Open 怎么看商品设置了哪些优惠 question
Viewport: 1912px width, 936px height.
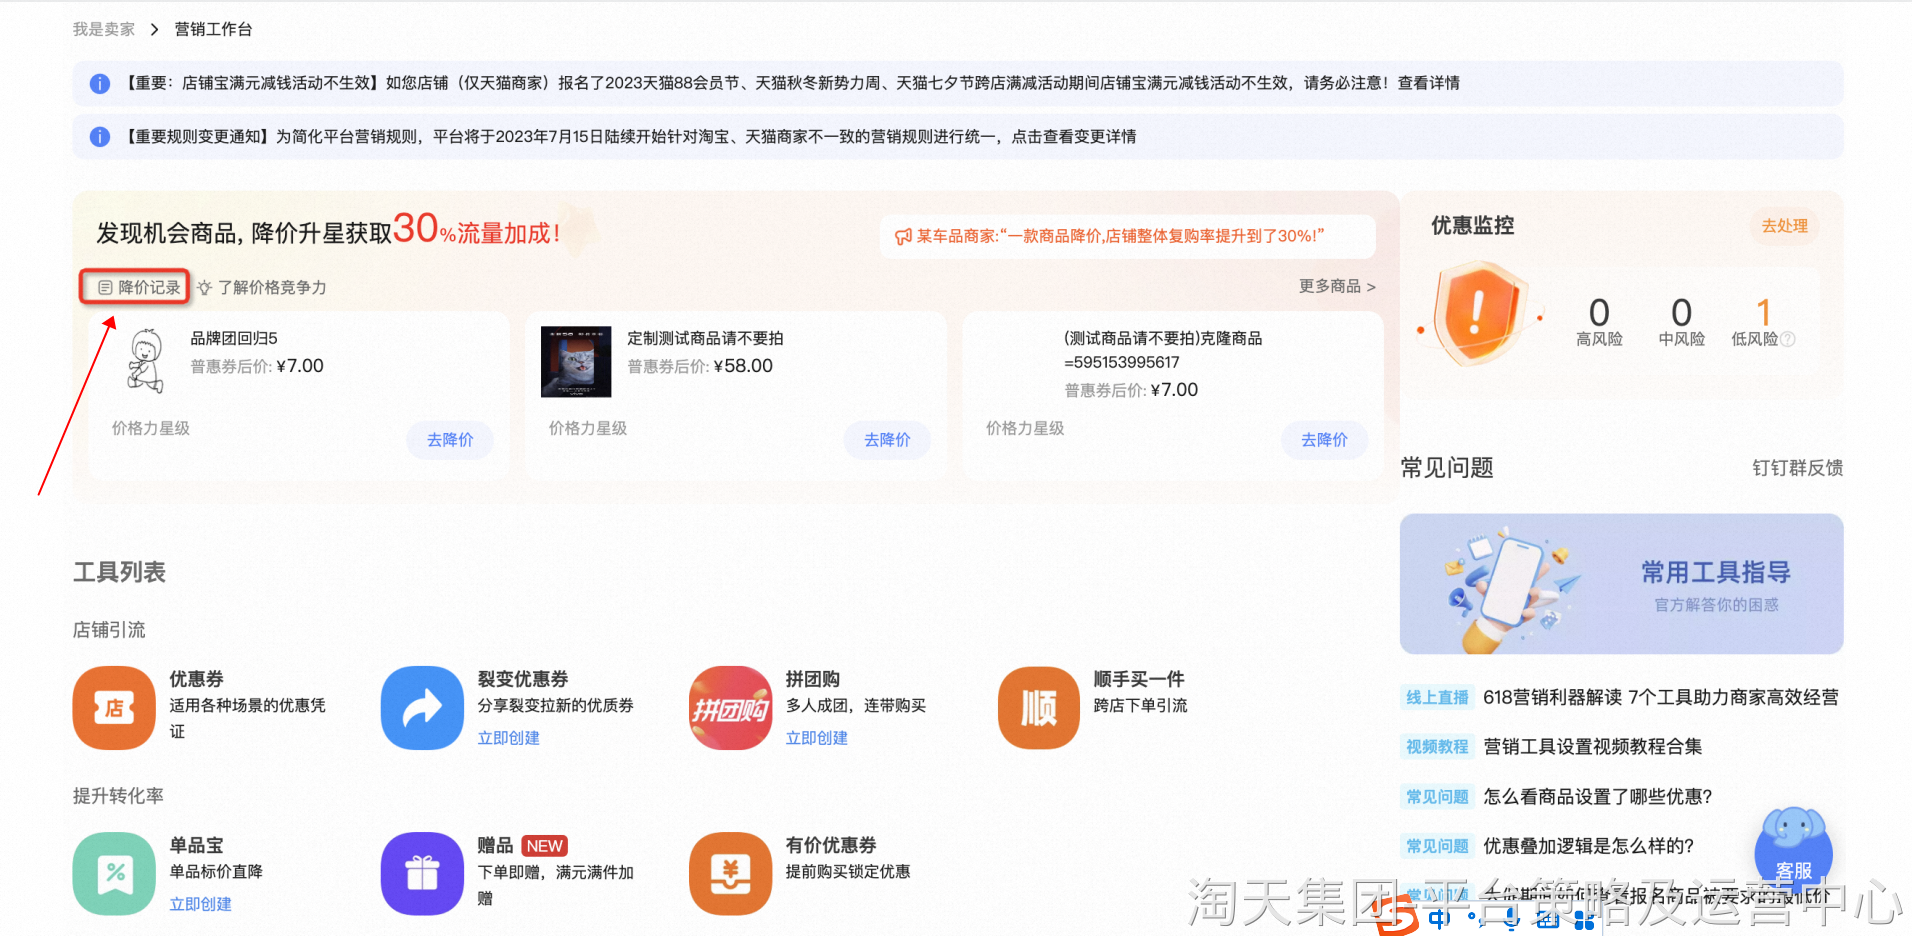tap(1597, 797)
